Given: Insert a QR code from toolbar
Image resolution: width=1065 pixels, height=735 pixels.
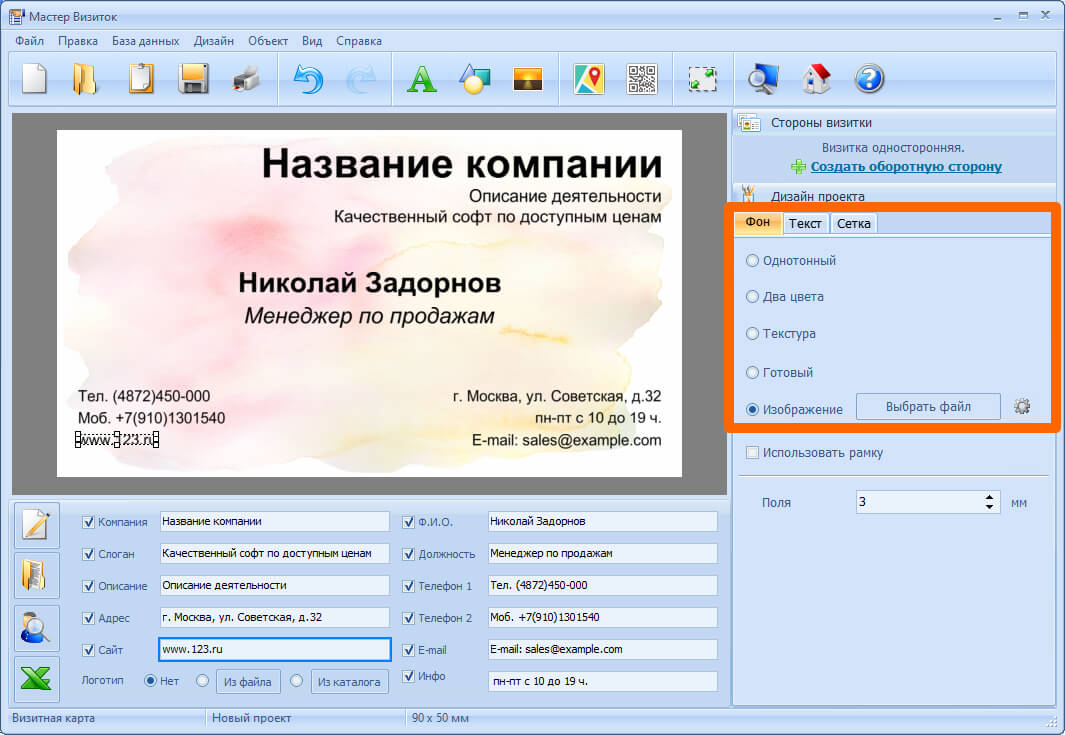Looking at the screenshot, I should [x=641, y=79].
